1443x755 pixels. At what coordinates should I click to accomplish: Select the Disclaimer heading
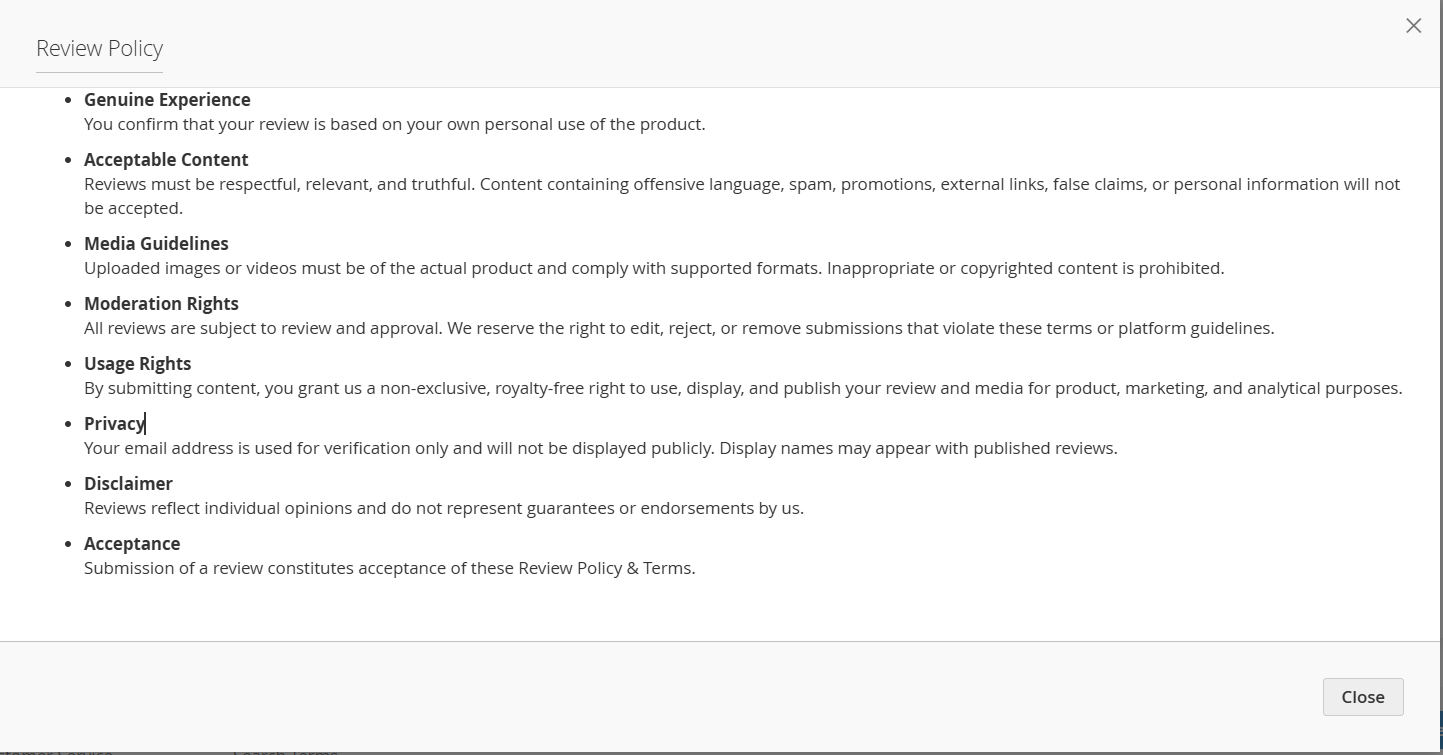pyautogui.click(x=128, y=484)
